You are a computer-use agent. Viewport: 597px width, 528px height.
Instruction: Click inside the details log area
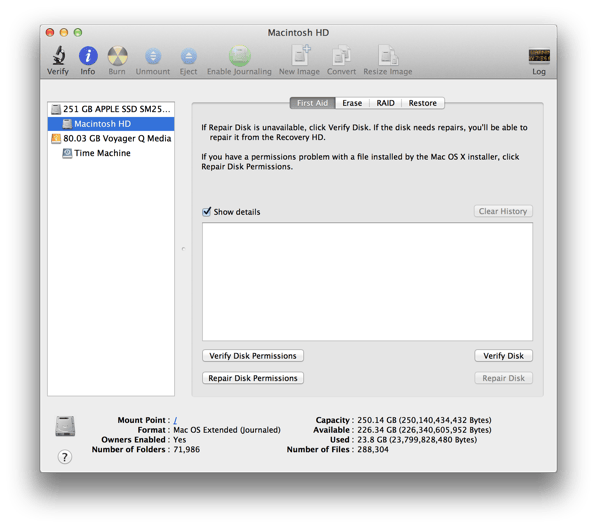tap(367, 282)
